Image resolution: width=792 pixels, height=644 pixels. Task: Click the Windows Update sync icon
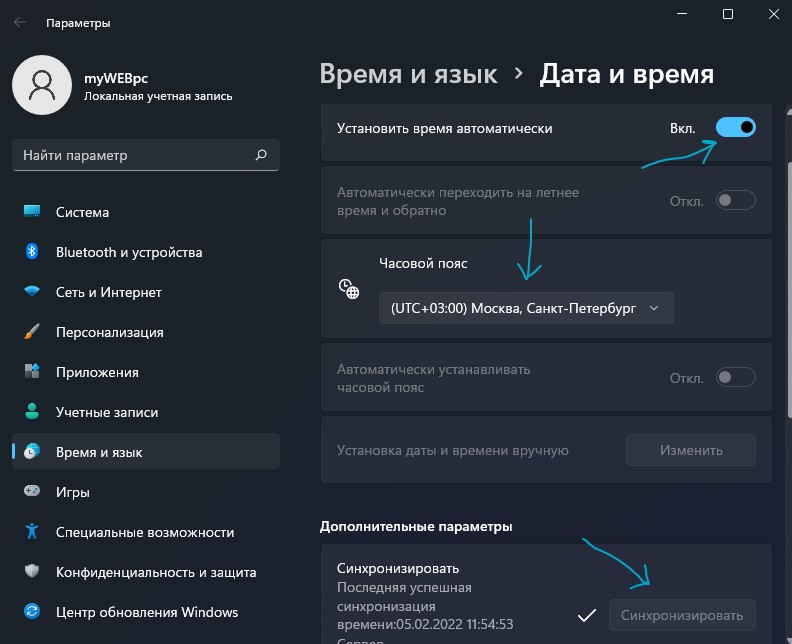point(32,611)
